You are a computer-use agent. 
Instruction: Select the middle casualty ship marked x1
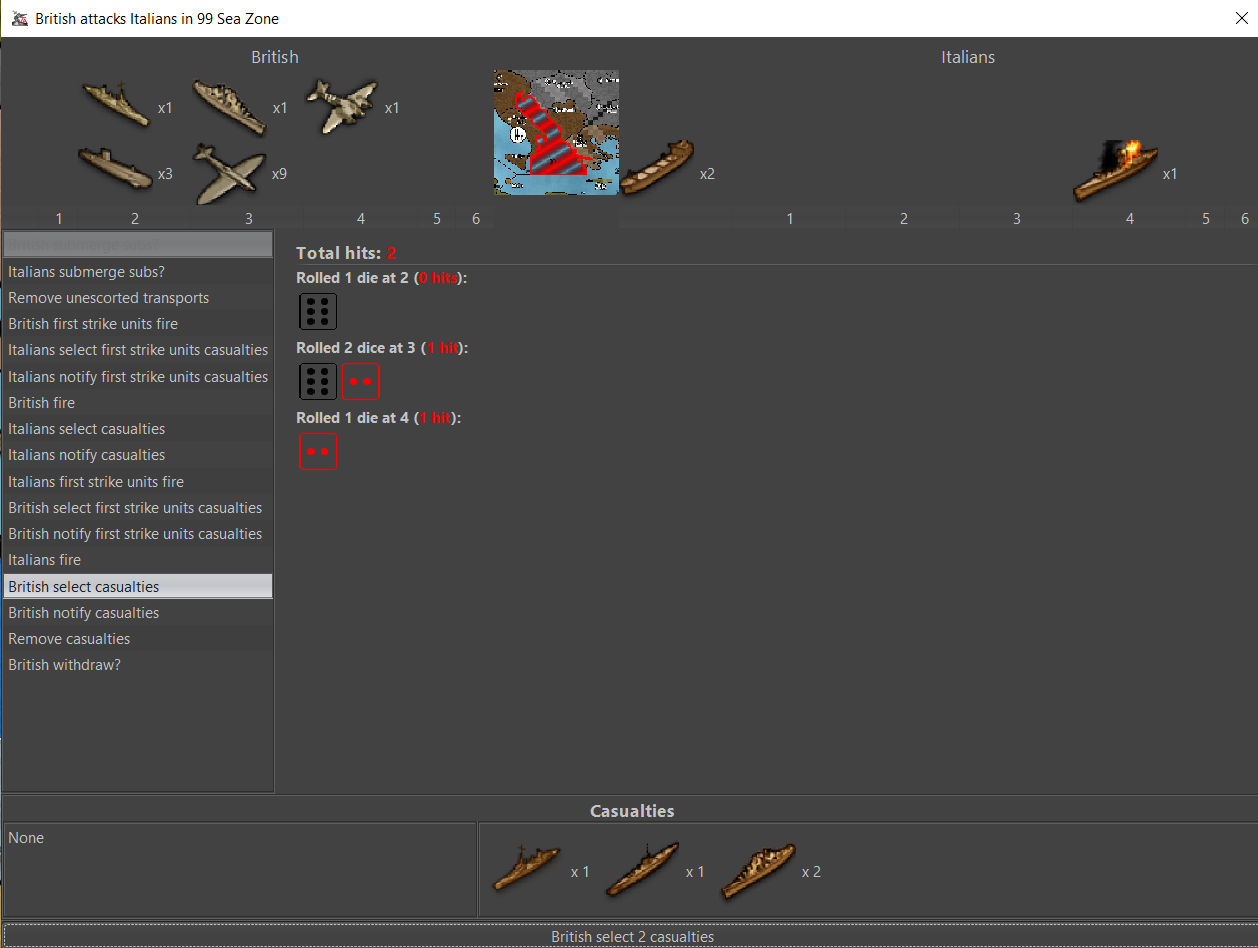tap(641, 870)
